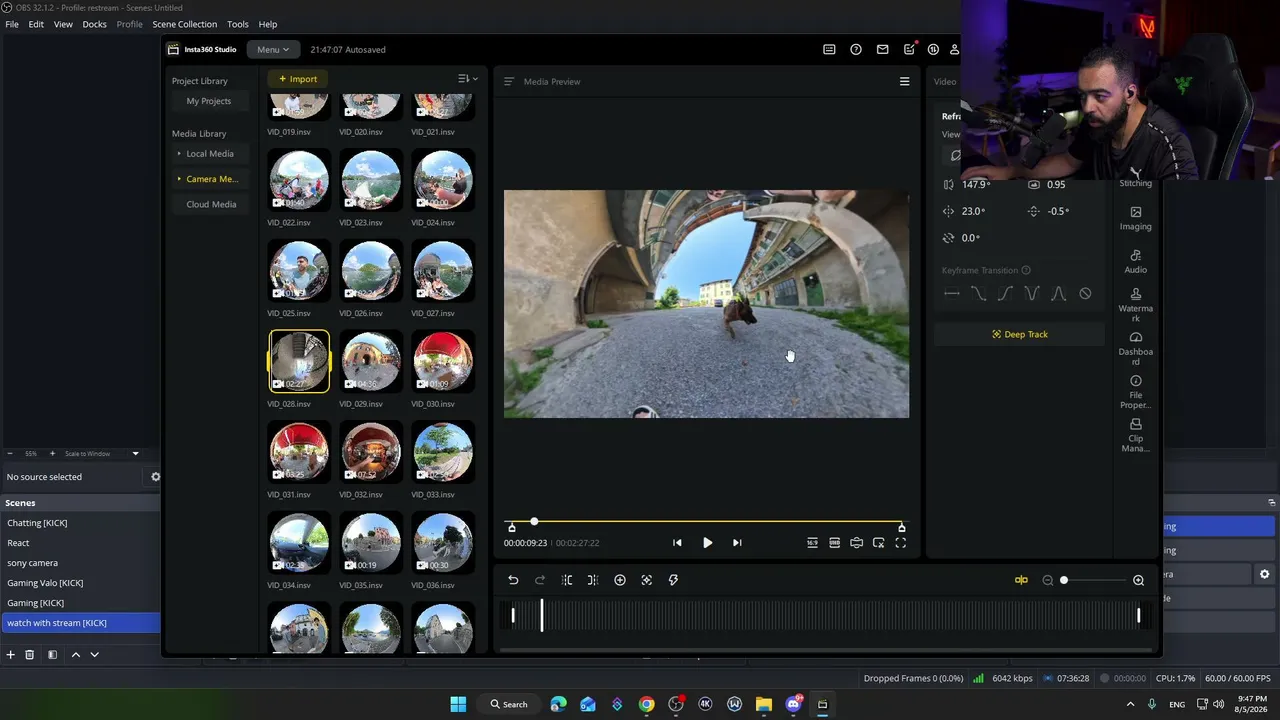The width and height of the screenshot is (1280, 720).
Task: Choose no keyframe transition icon
Action: [1085, 294]
